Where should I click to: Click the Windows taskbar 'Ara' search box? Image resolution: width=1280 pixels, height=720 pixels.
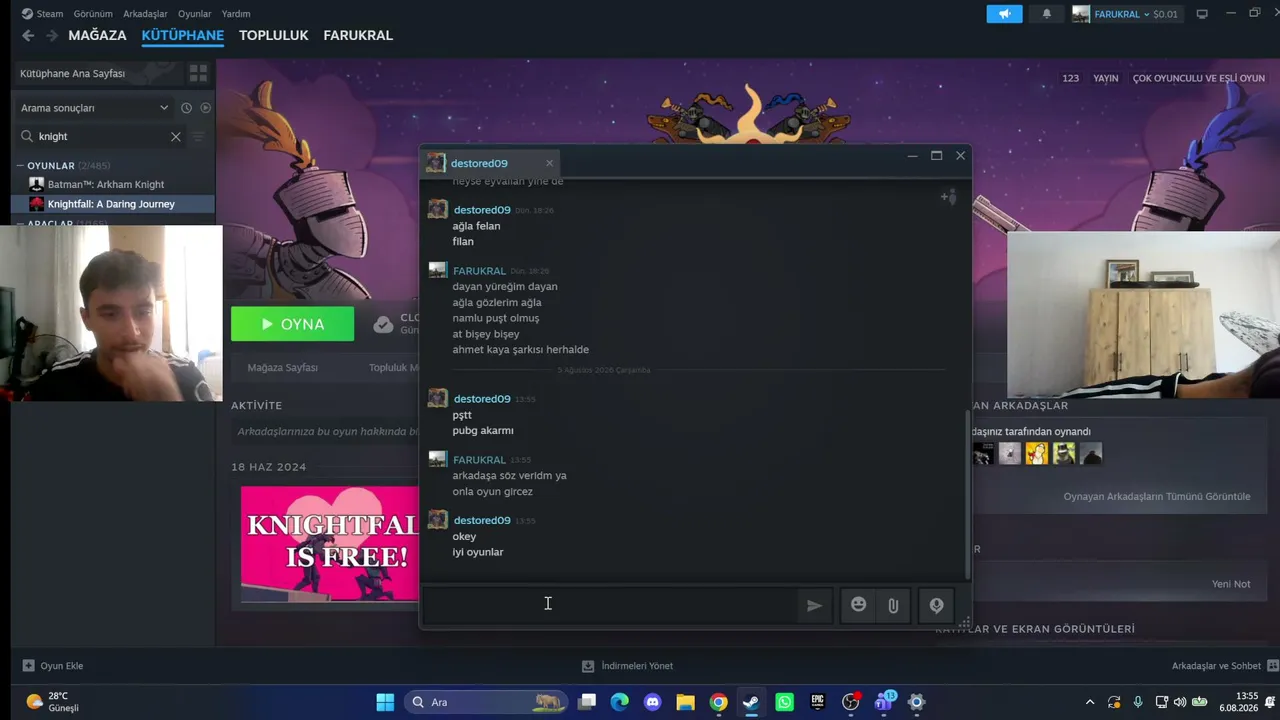click(x=485, y=702)
